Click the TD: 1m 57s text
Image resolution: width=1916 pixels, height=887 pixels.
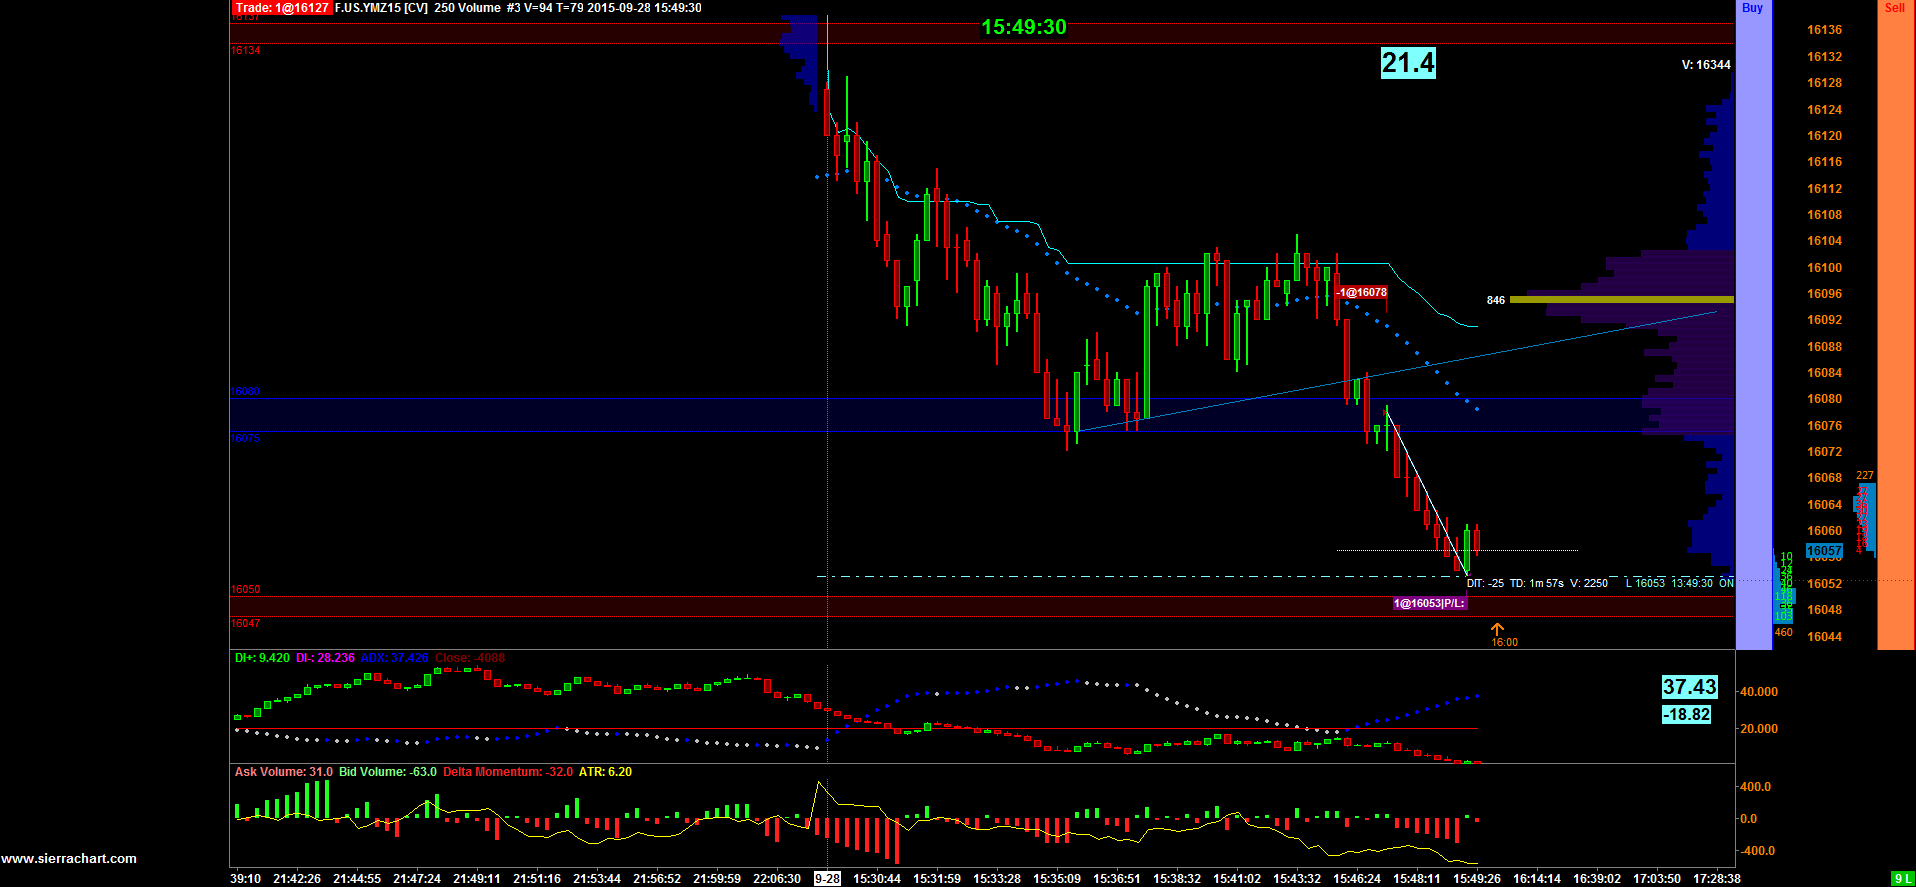pos(1536,583)
